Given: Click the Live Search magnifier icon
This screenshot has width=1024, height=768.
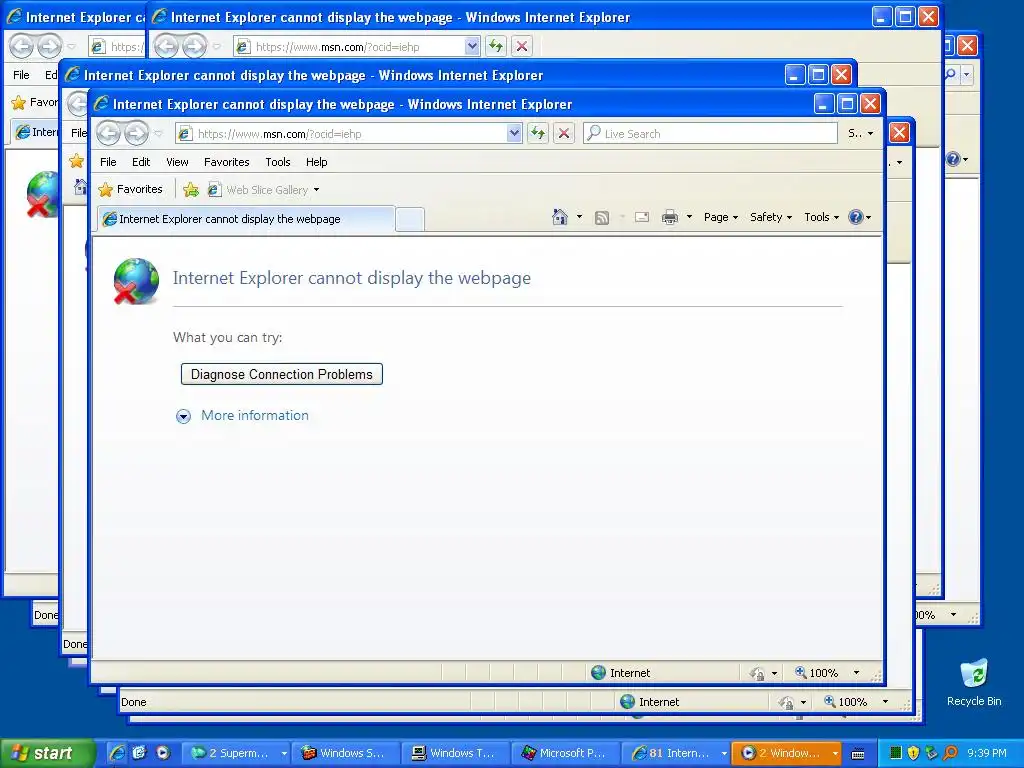Looking at the screenshot, I should (x=593, y=133).
